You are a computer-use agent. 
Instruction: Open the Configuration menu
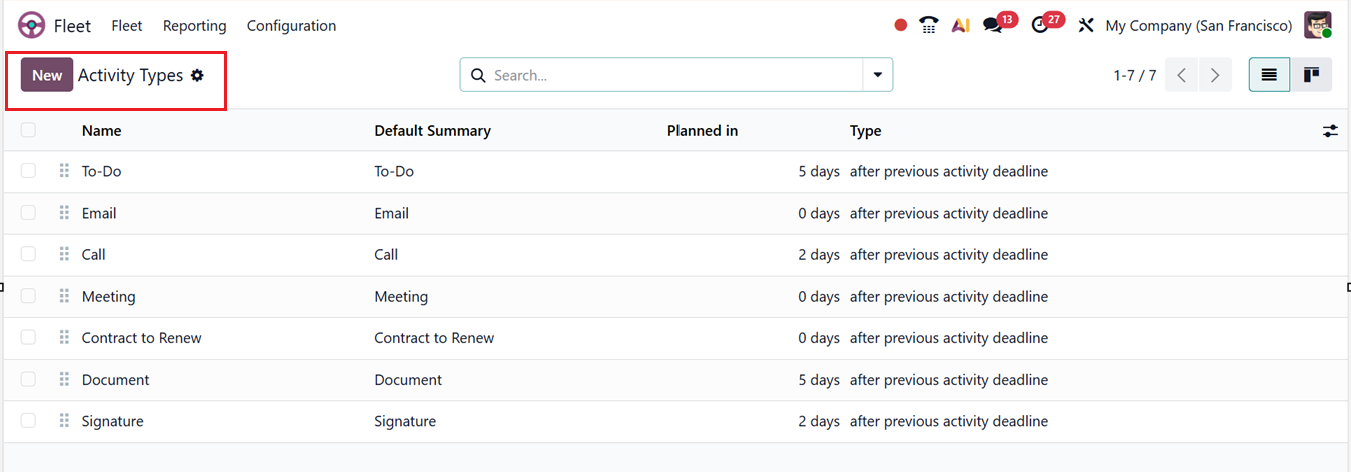click(x=291, y=25)
